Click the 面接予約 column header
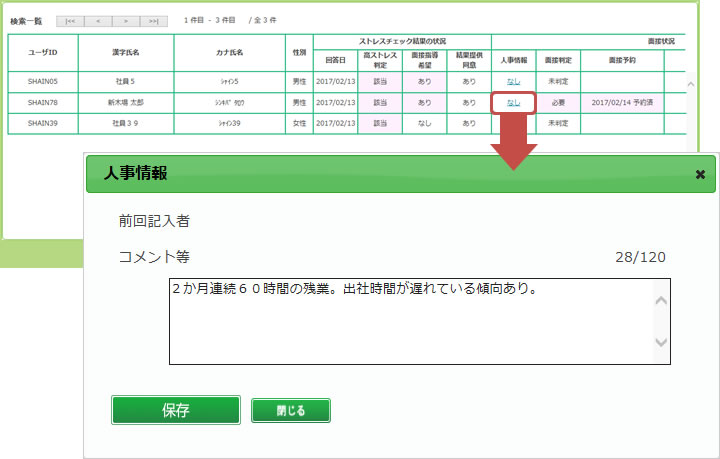The image size is (720, 459). 622,60
